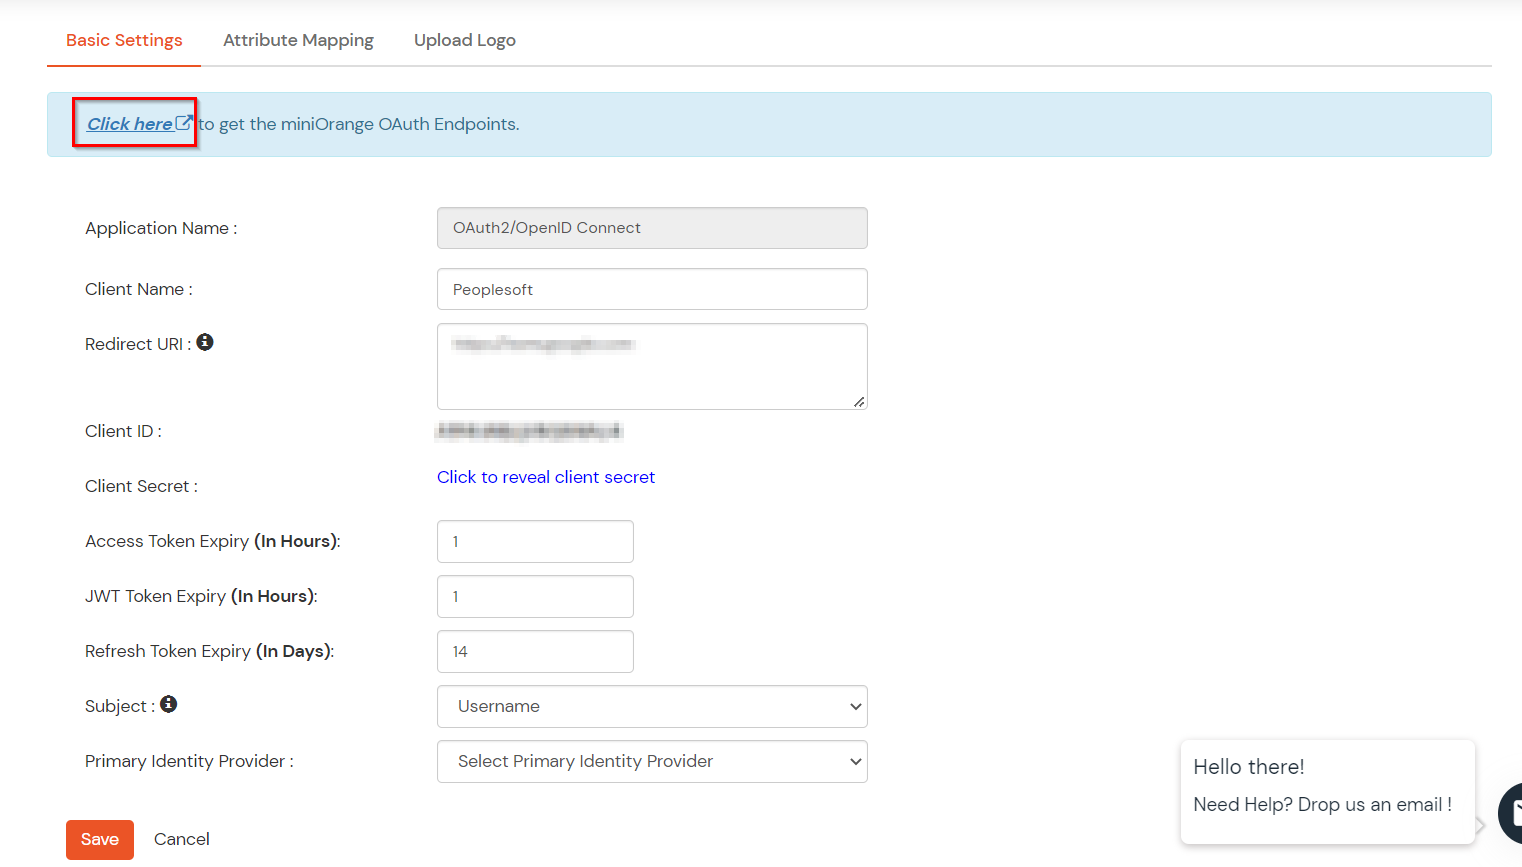1522x867 pixels.
Task: Click the gray chevron beside the help popup
Action: click(1480, 825)
